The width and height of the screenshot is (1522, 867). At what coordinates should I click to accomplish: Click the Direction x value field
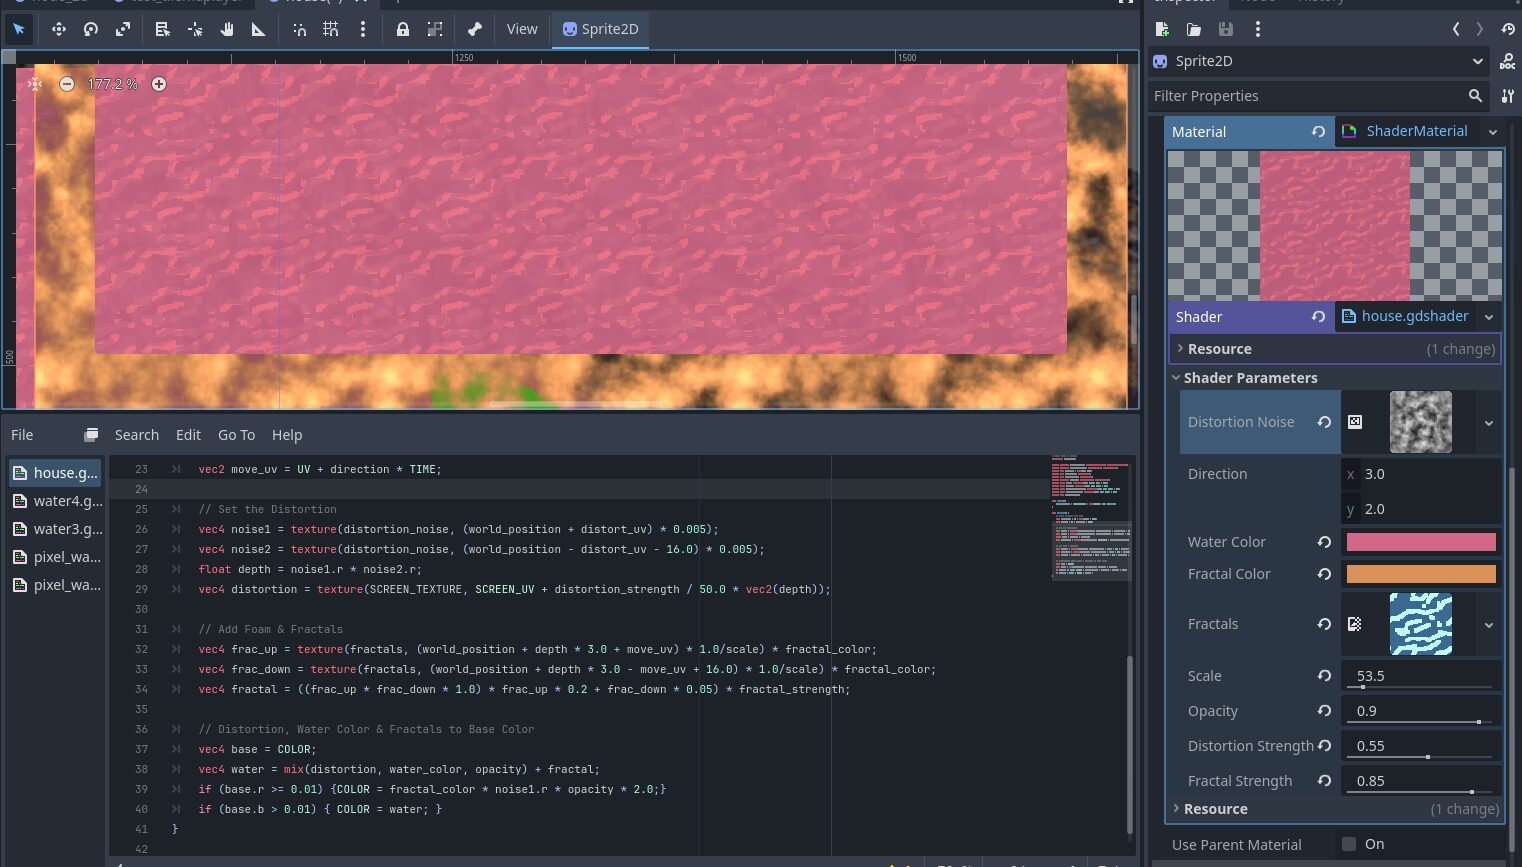[x=1420, y=474]
